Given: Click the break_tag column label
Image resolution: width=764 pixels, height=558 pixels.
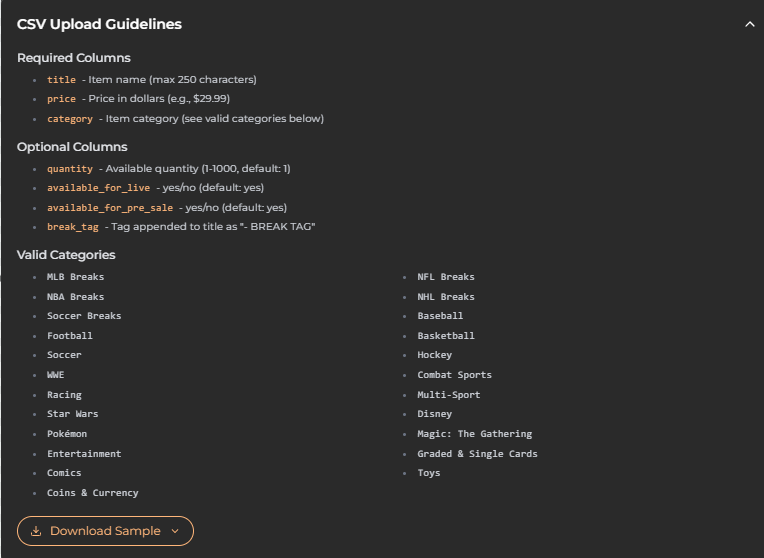Looking at the screenshot, I should [x=72, y=227].
